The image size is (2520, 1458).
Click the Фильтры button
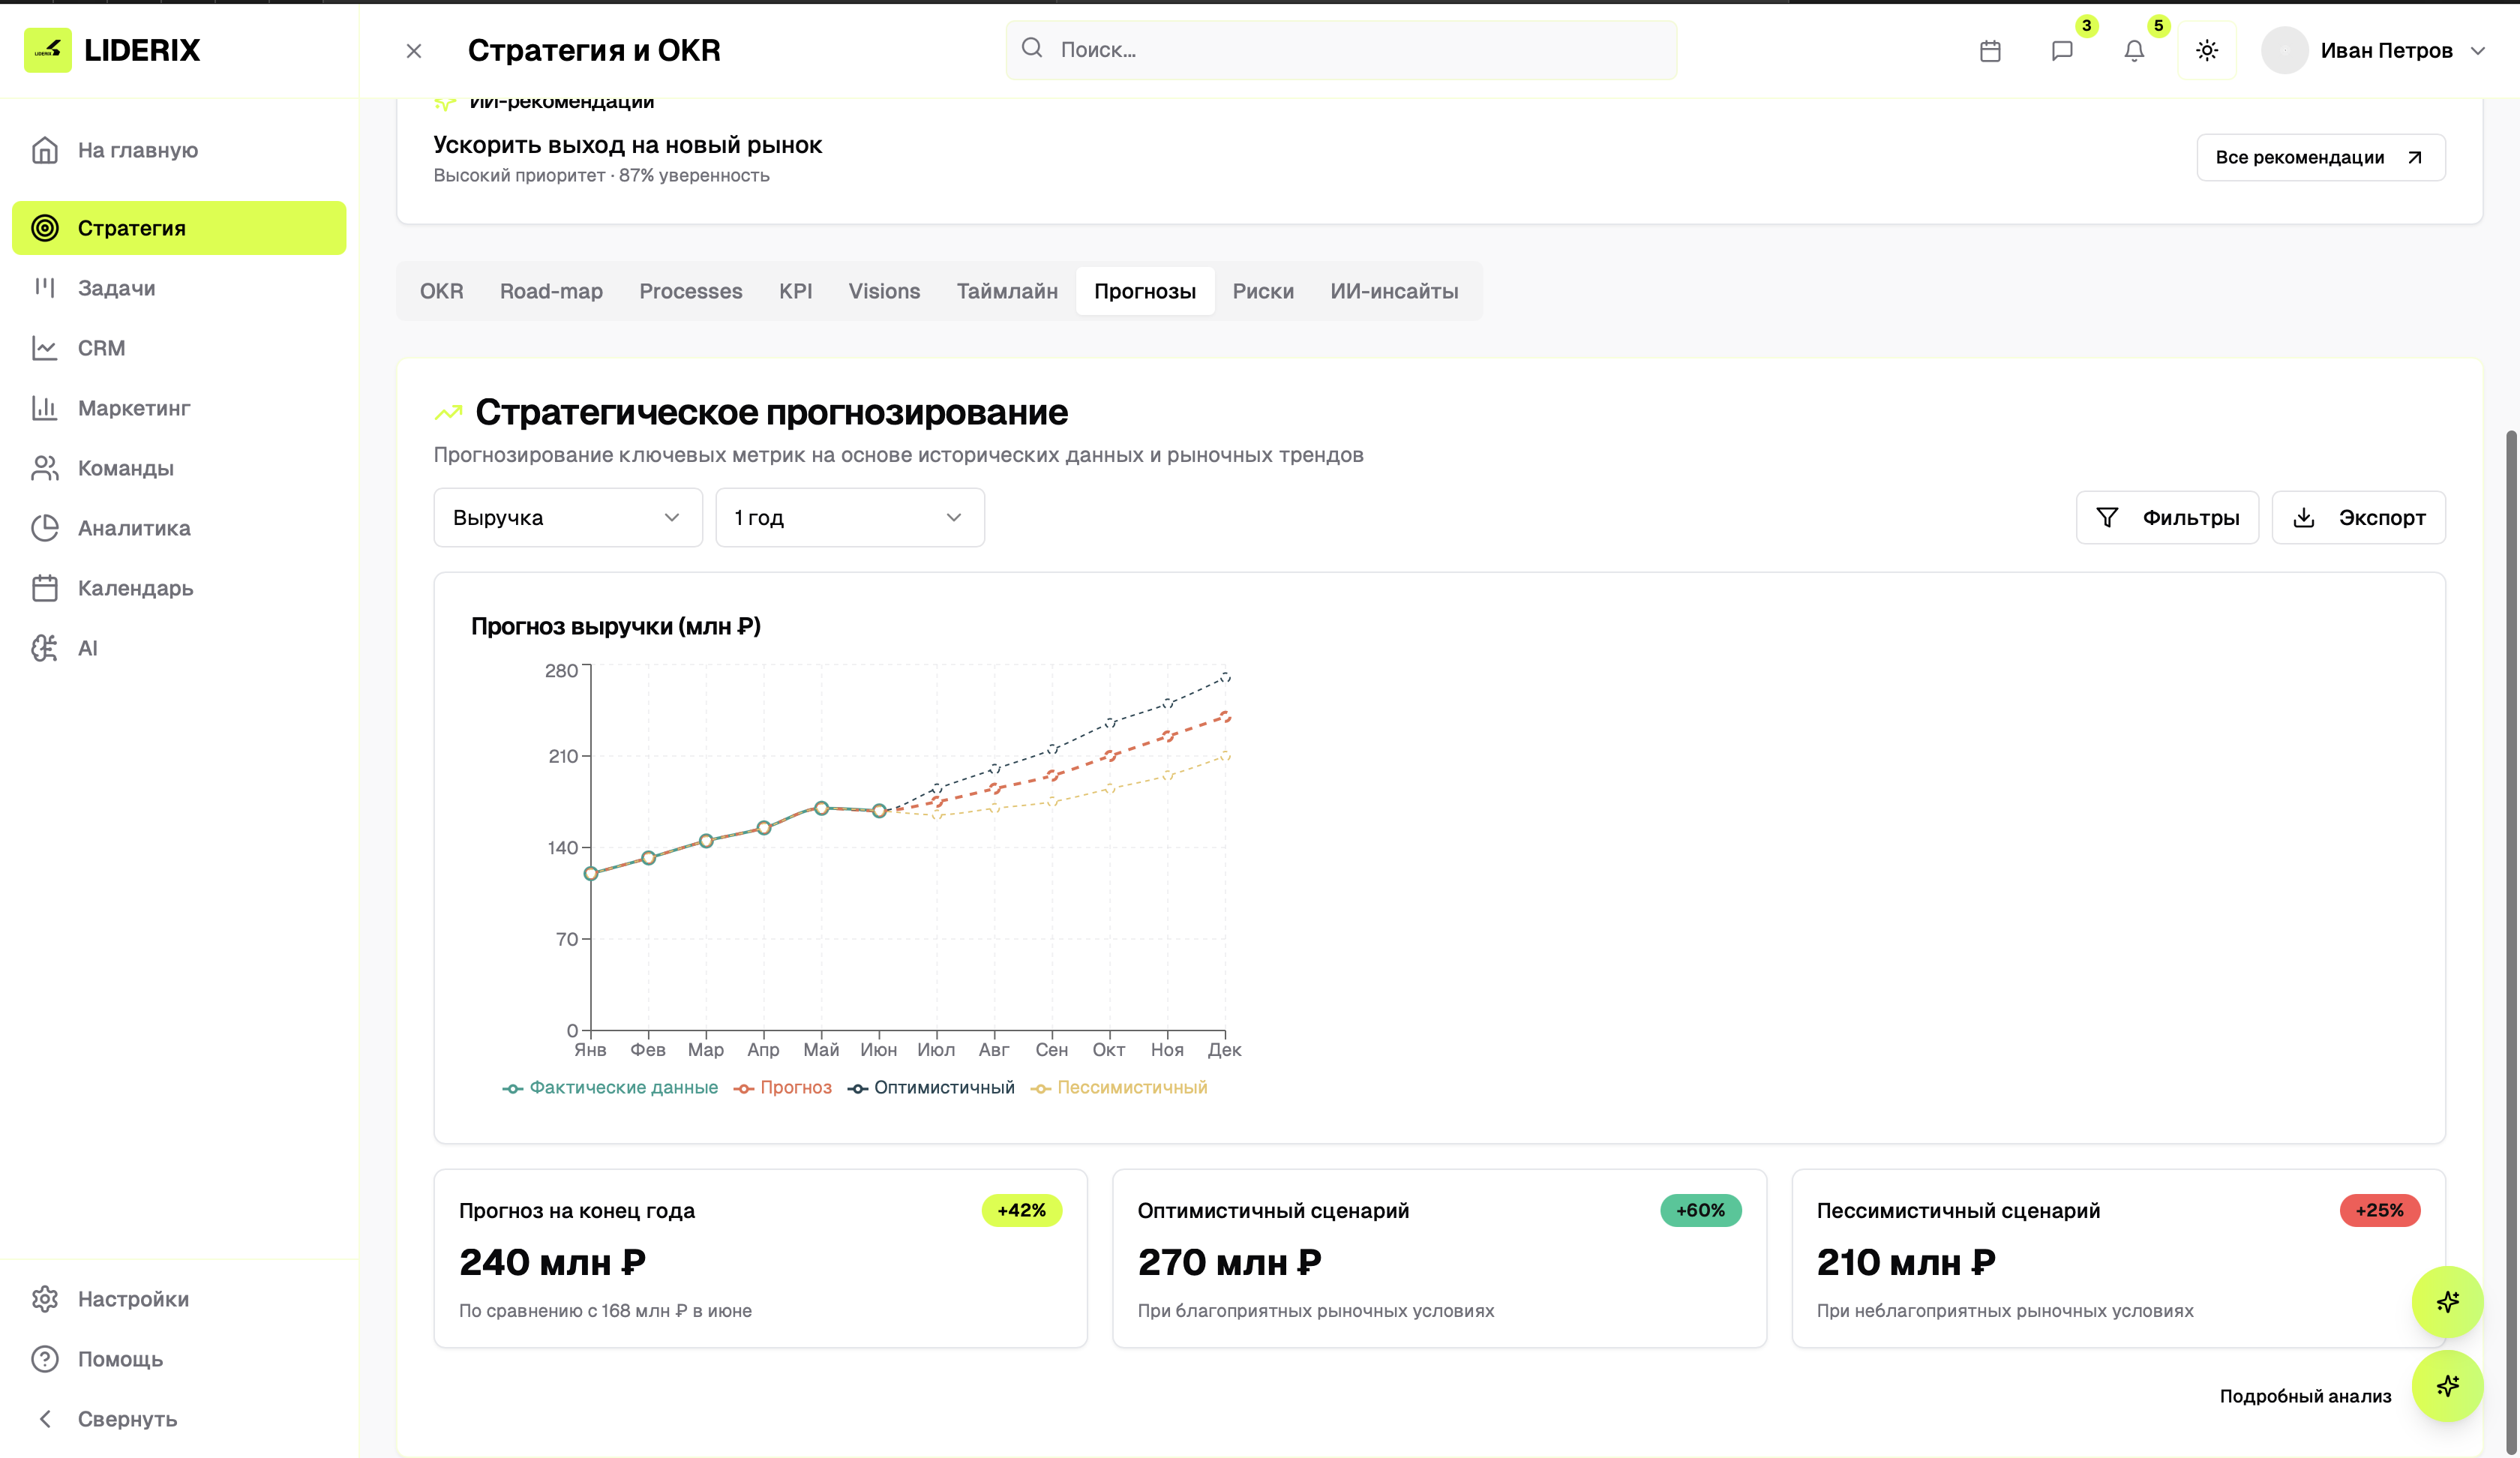(x=2167, y=517)
